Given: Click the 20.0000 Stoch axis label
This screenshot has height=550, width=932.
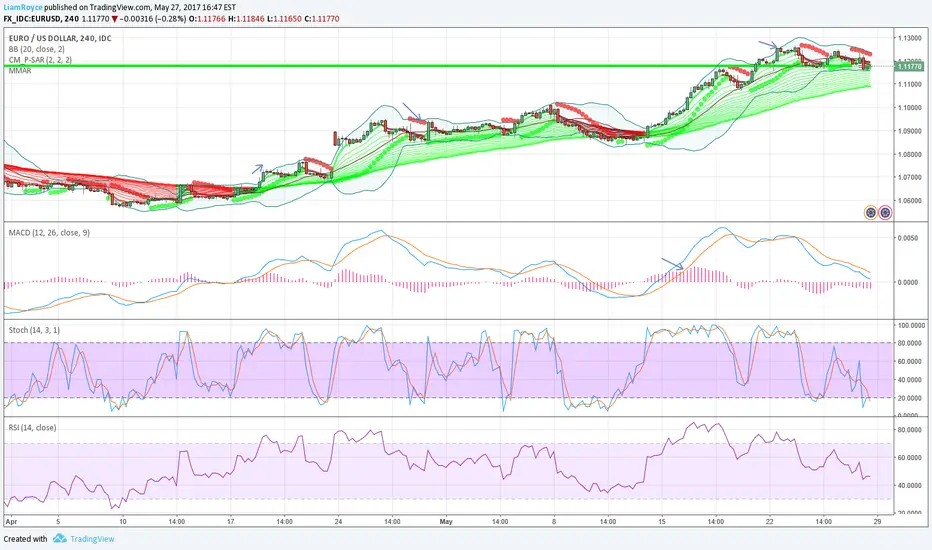Looking at the screenshot, I should (910, 398).
